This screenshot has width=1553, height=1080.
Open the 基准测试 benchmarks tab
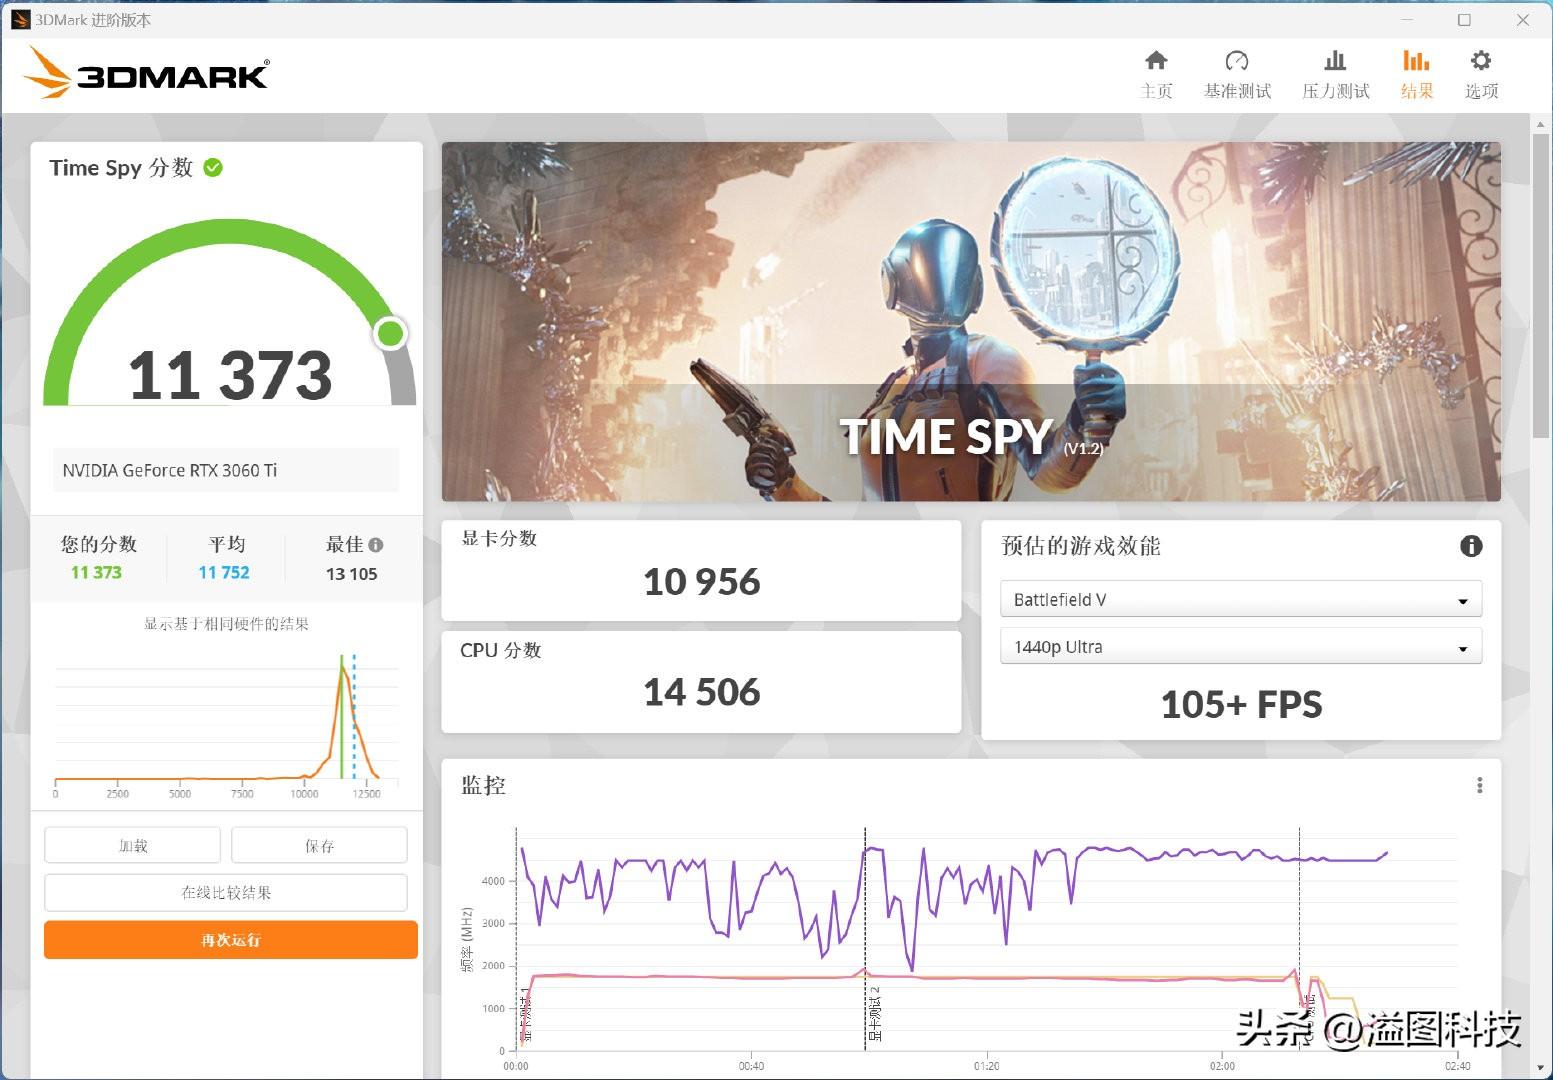1237,75
